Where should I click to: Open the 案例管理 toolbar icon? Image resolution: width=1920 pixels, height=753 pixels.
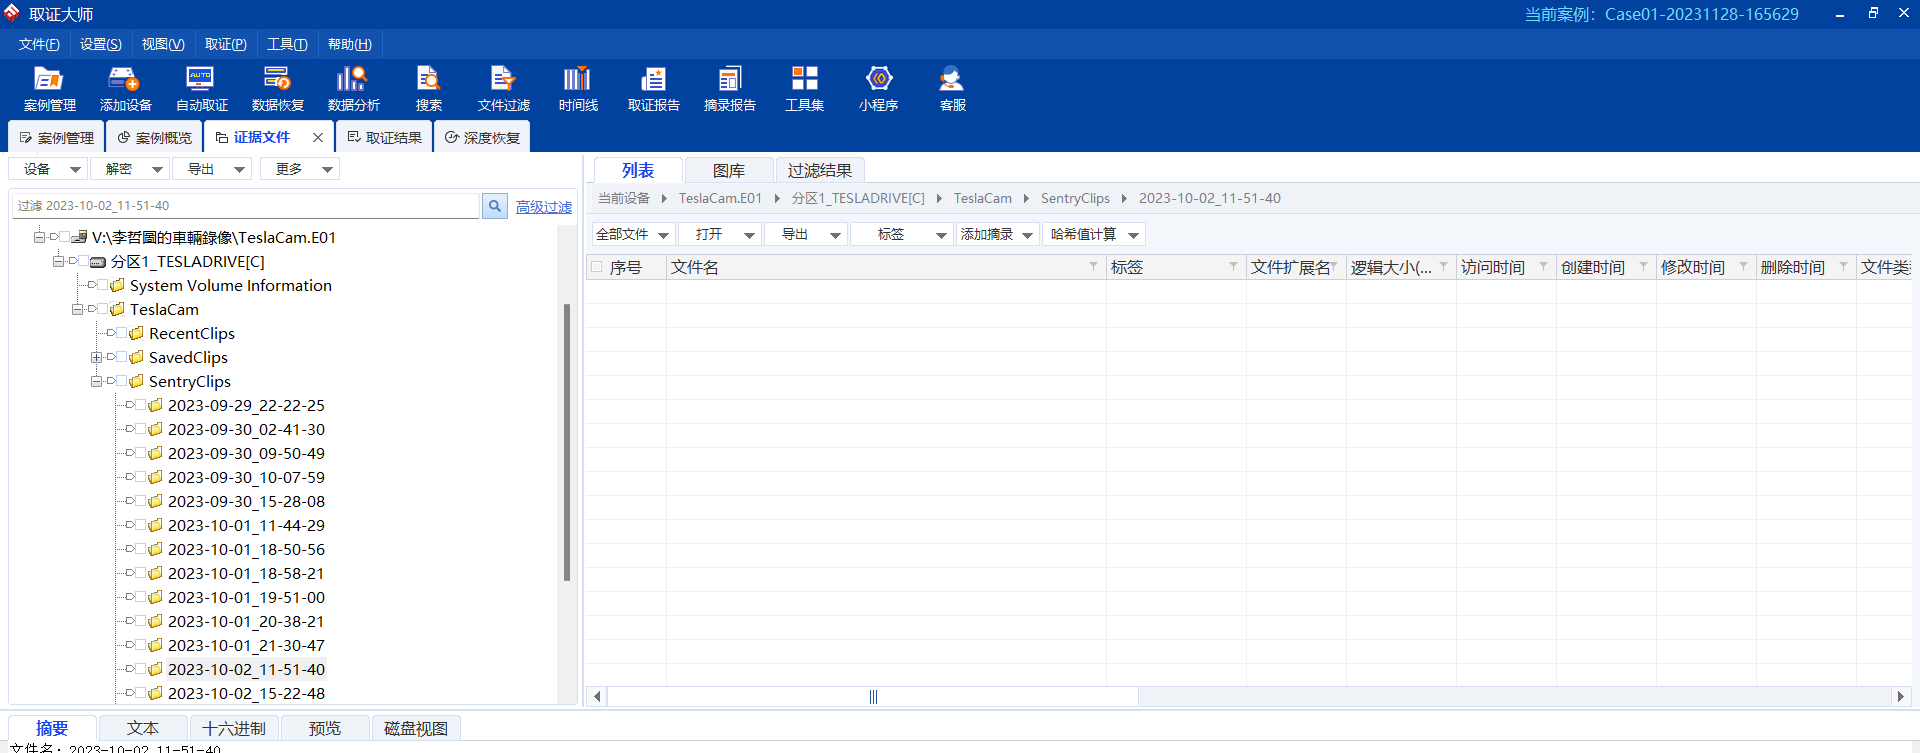pos(49,88)
